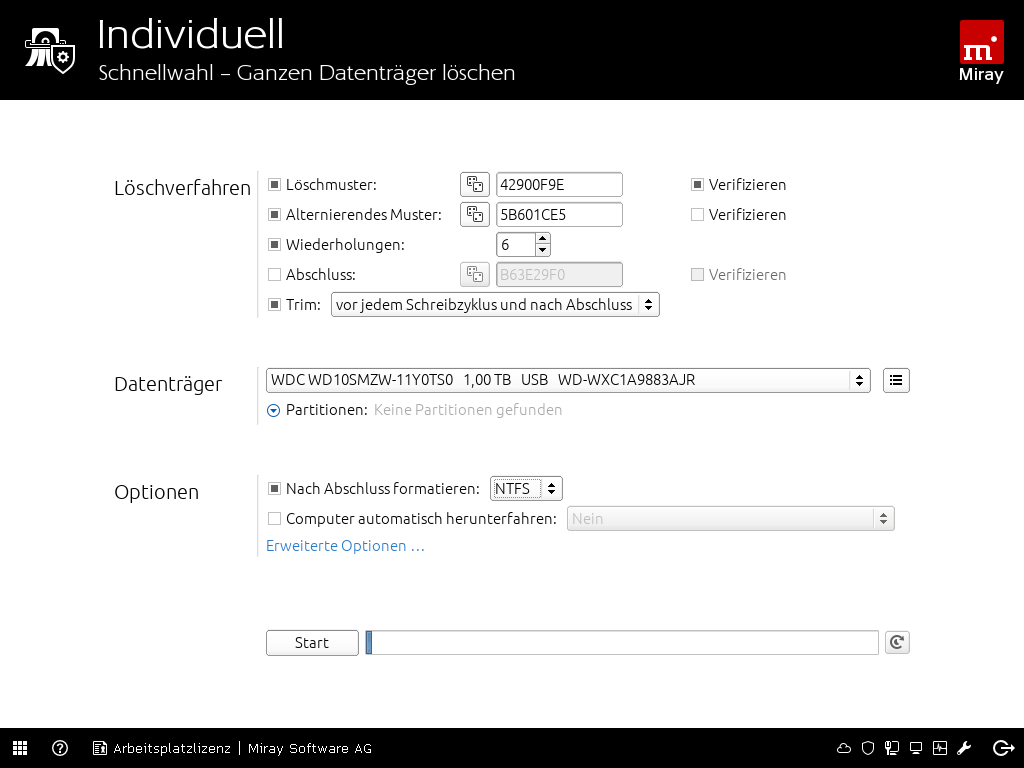
Task: Randomize the Alternierendes Muster with dice icon
Action: click(x=475, y=215)
